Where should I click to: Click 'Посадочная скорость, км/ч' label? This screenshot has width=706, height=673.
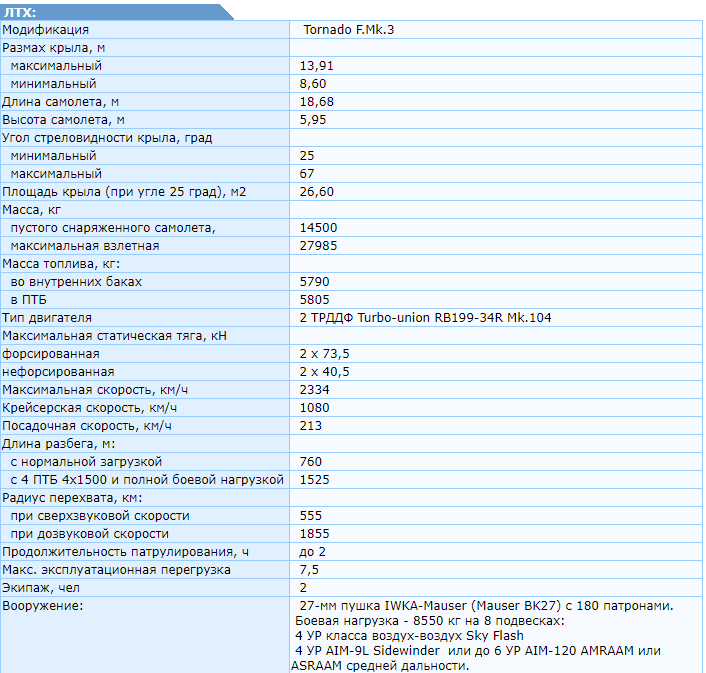[x=86, y=426]
